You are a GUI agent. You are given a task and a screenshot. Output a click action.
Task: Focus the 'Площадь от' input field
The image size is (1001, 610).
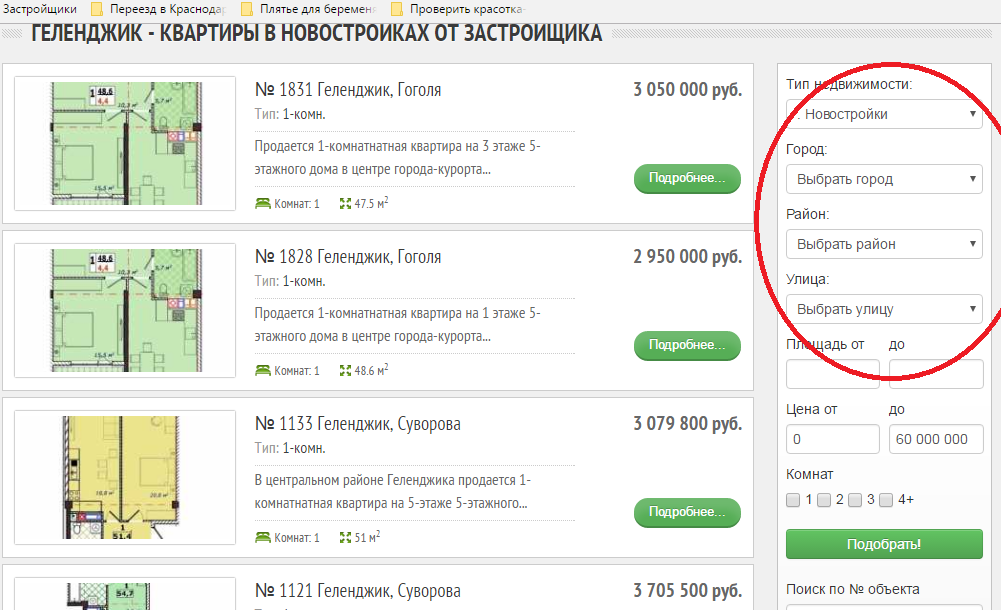coord(832,374)
